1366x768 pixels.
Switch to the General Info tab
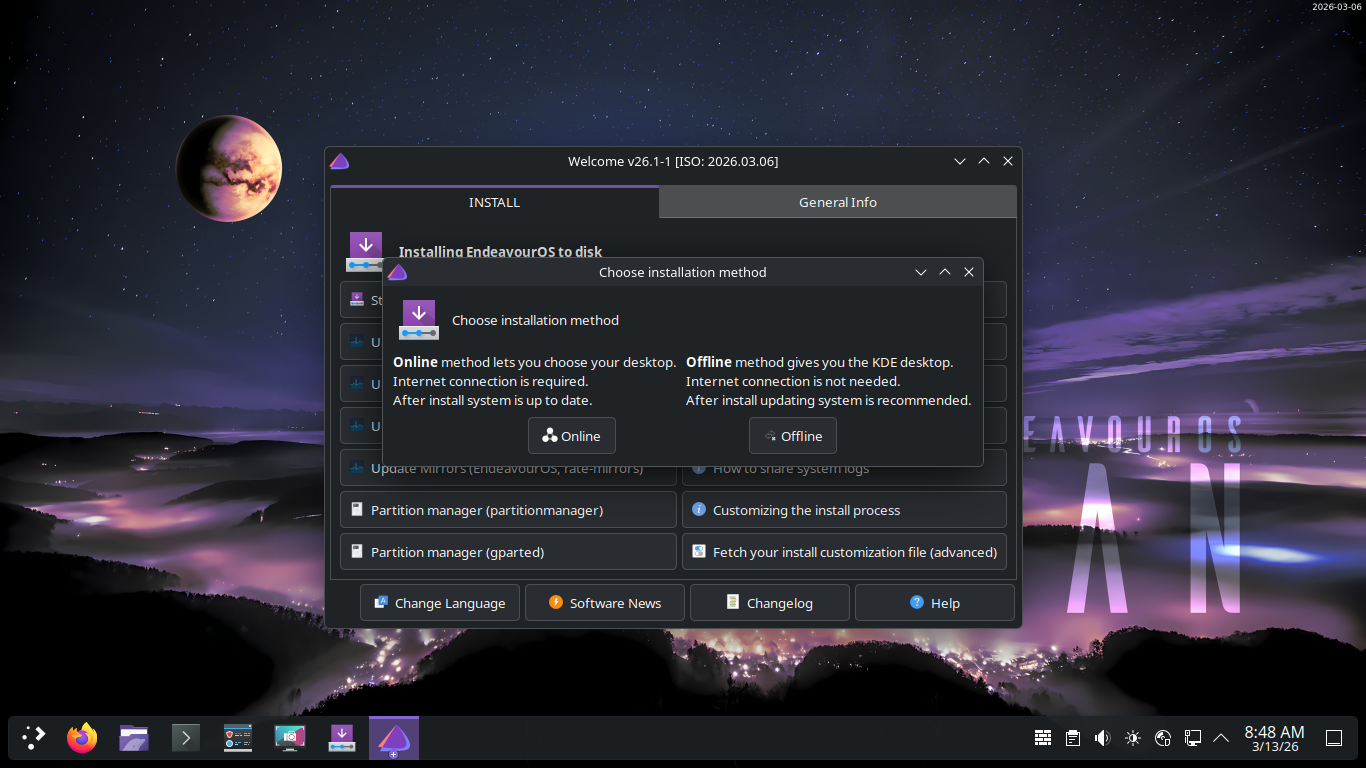click(x=838, y=202)
